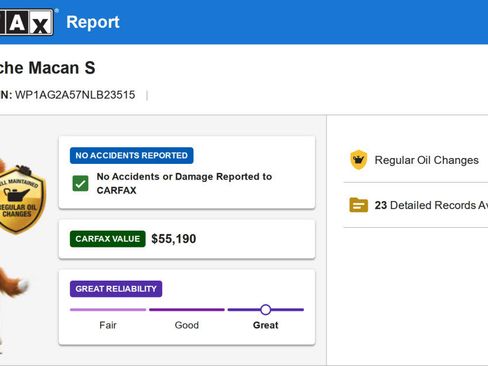Viewport: 488px width, 366px height.
Task: Click the Regular Oil Changes shield icon
Action: (359, 160)
